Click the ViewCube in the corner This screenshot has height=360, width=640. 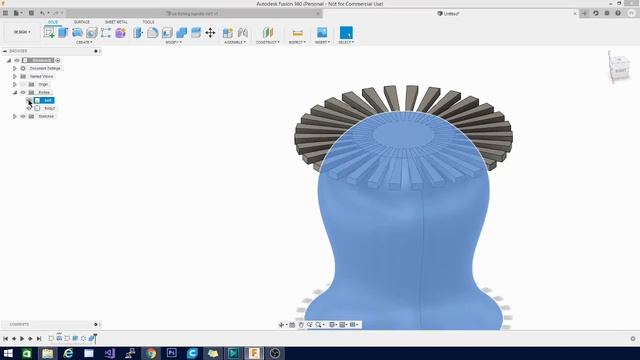[x=619, y=69]
